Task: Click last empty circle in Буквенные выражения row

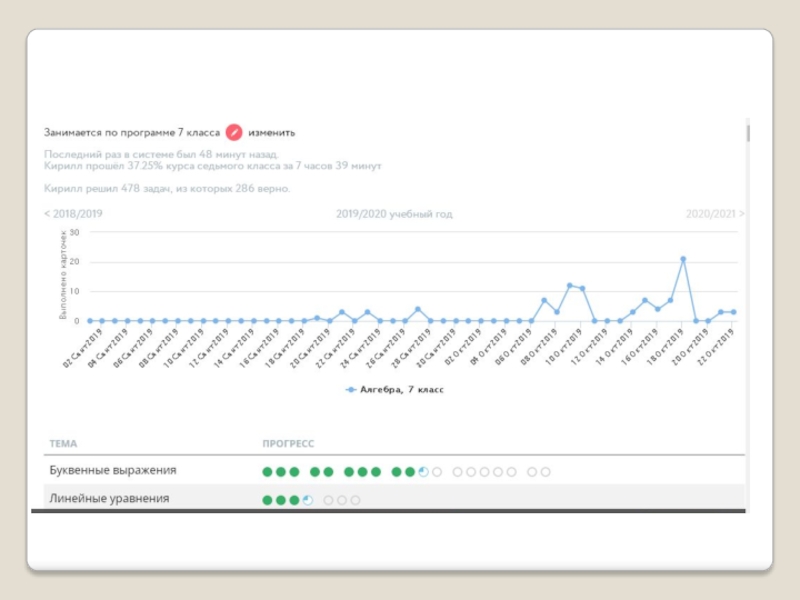Action: 545,472
